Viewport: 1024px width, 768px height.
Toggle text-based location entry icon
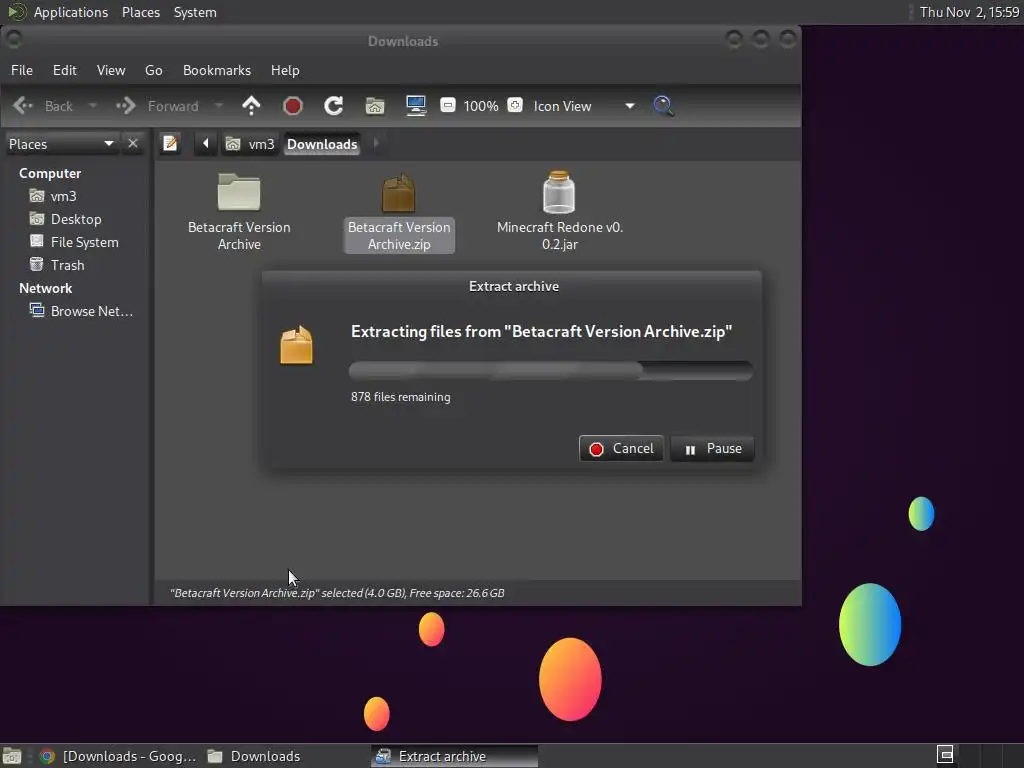(170, 143)
